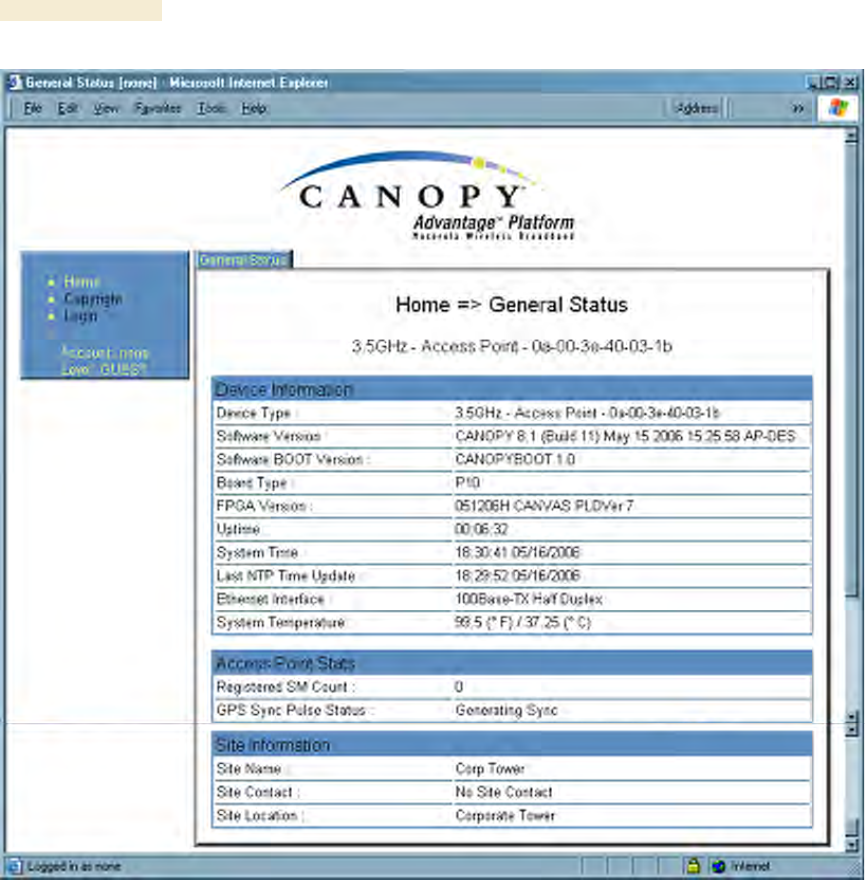Click the System Temperature value 99.5
865x880 pixels.
coord(523,622)
